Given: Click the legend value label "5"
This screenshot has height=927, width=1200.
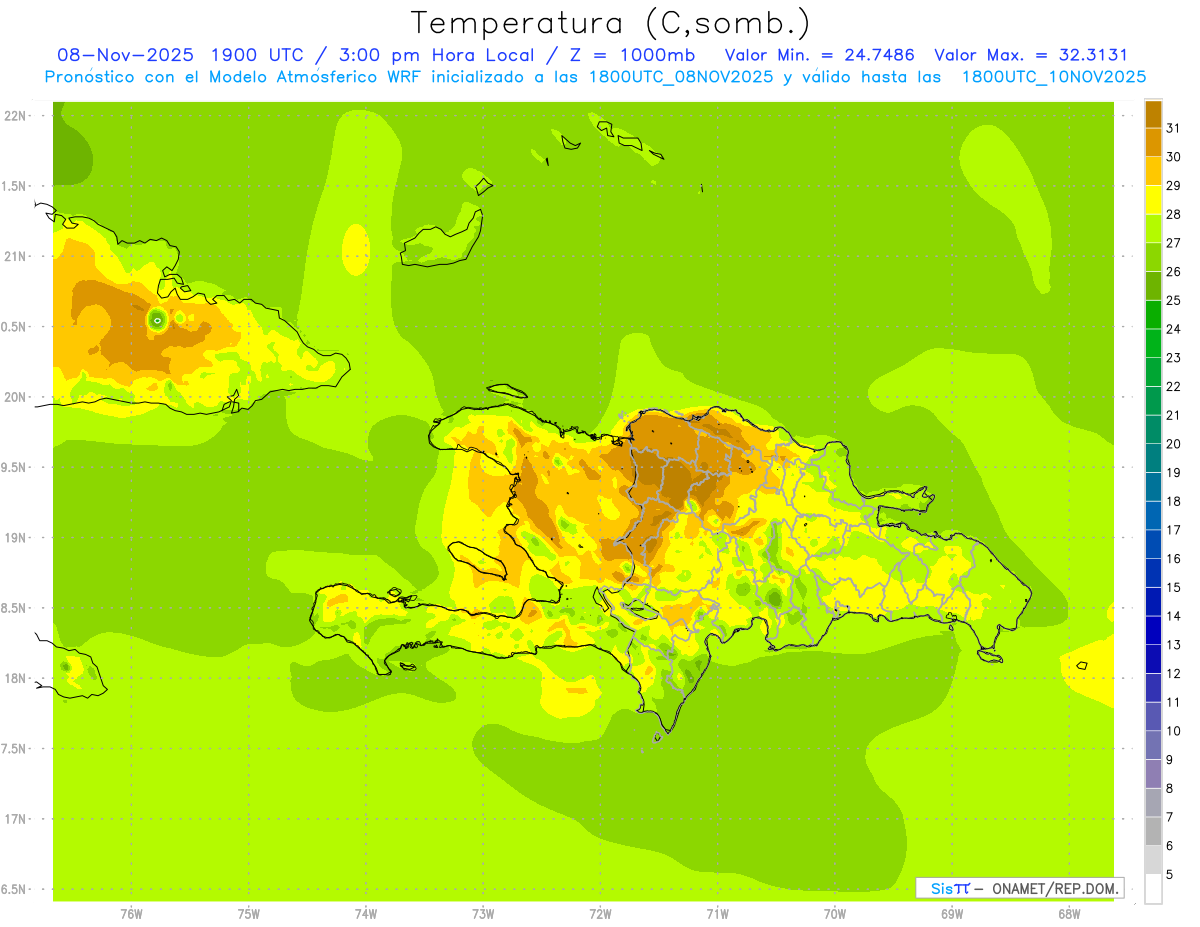Looking at the screenshot, I should click(x=1170, y=875).
